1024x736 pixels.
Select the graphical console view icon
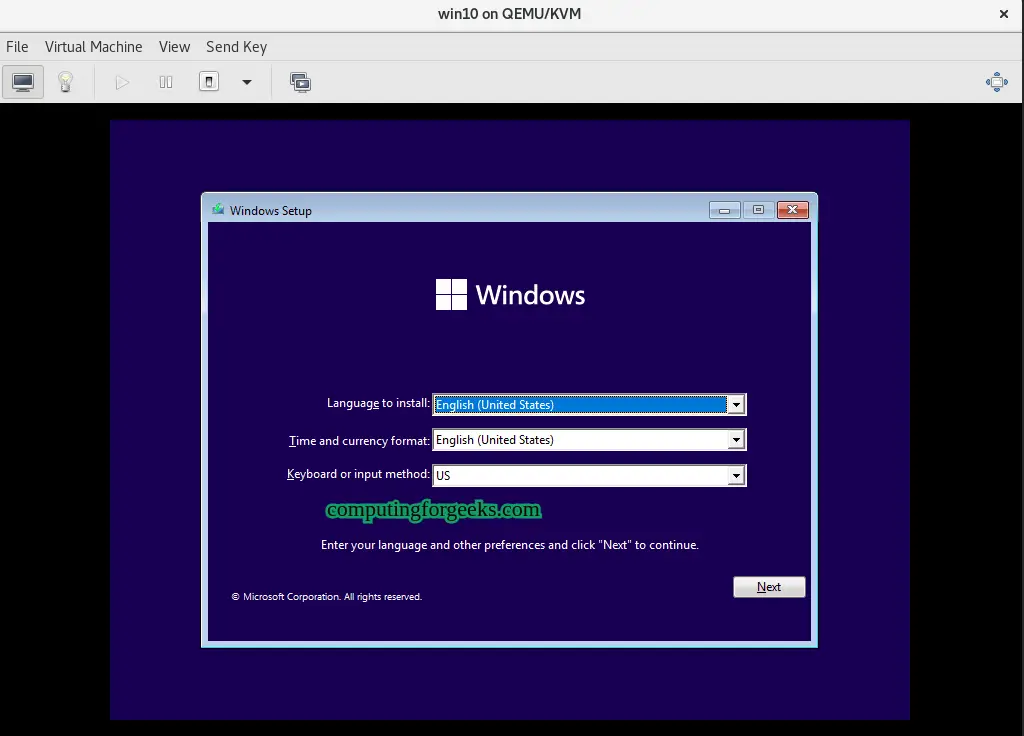[22, 82]
